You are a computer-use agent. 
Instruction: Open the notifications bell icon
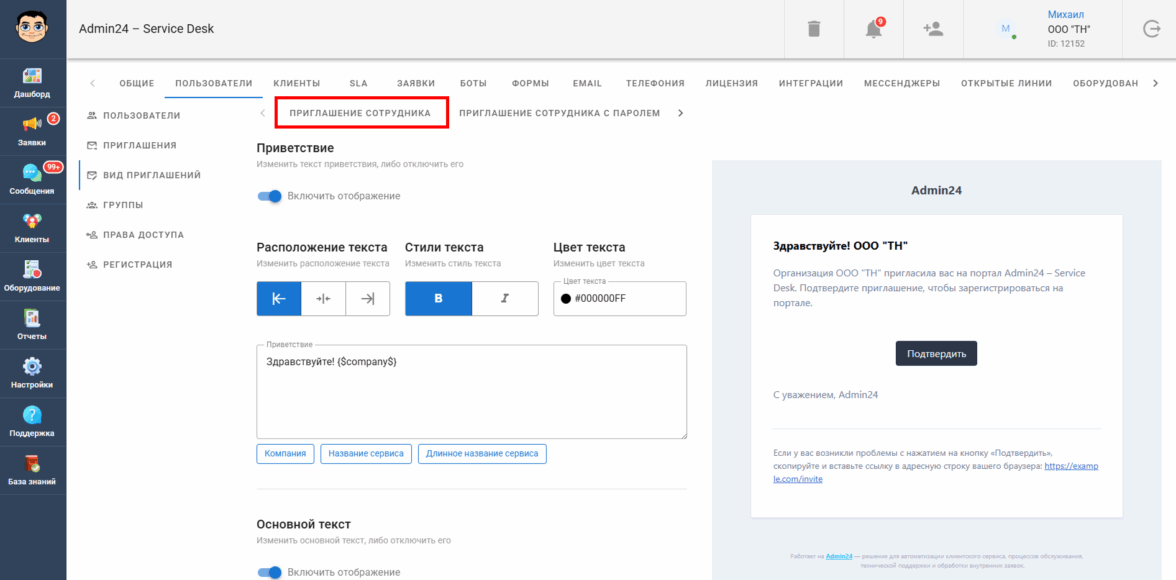[x=873, y=29]
